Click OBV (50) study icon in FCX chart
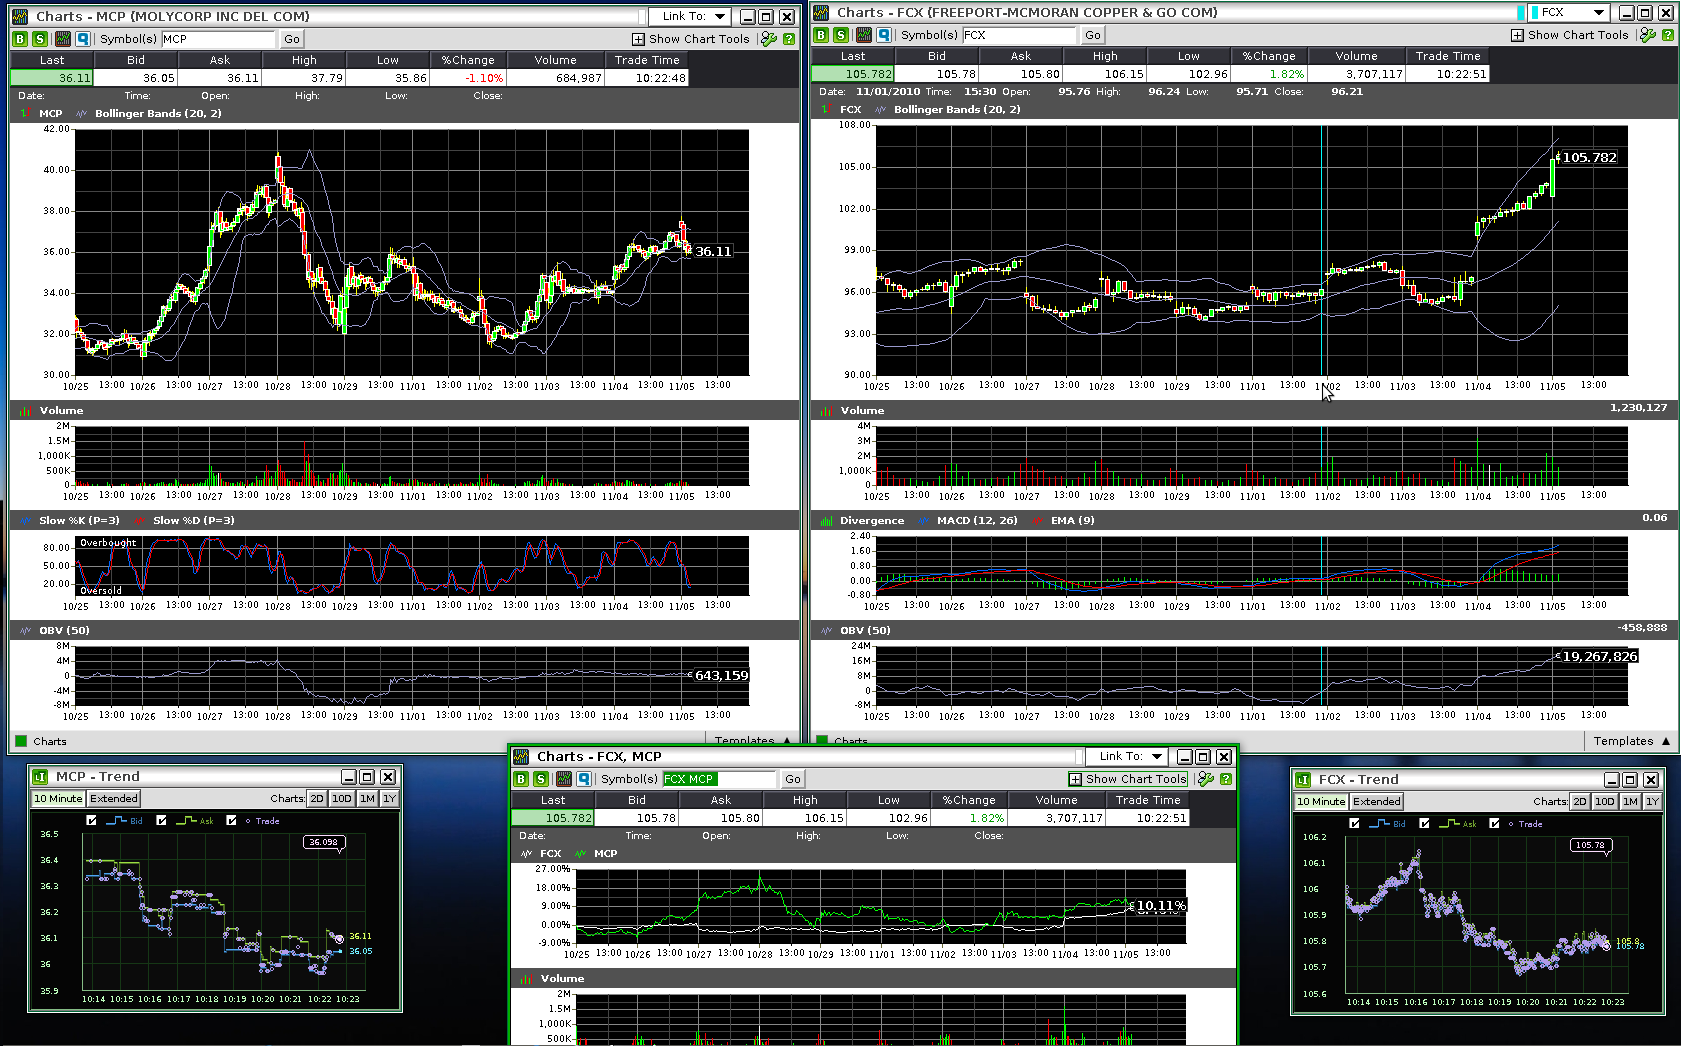Image resolution: width=1681 pixels, height=1046 pixels. point(826,631)
